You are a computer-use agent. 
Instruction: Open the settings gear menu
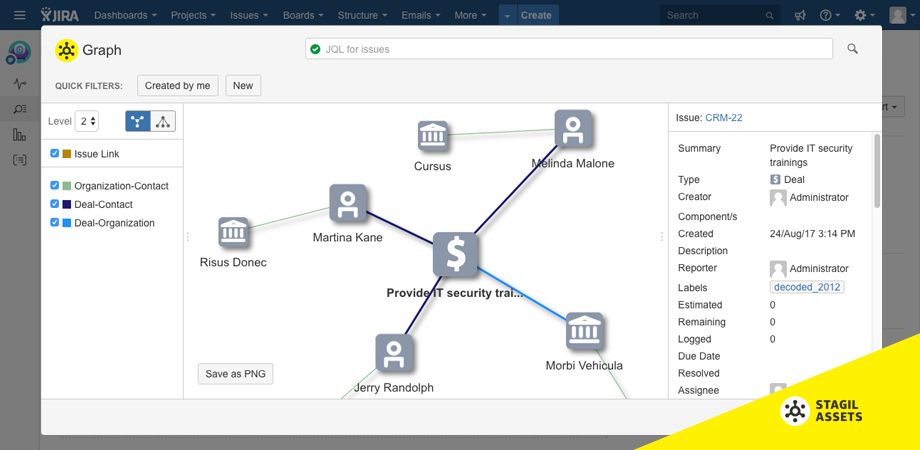864,15
